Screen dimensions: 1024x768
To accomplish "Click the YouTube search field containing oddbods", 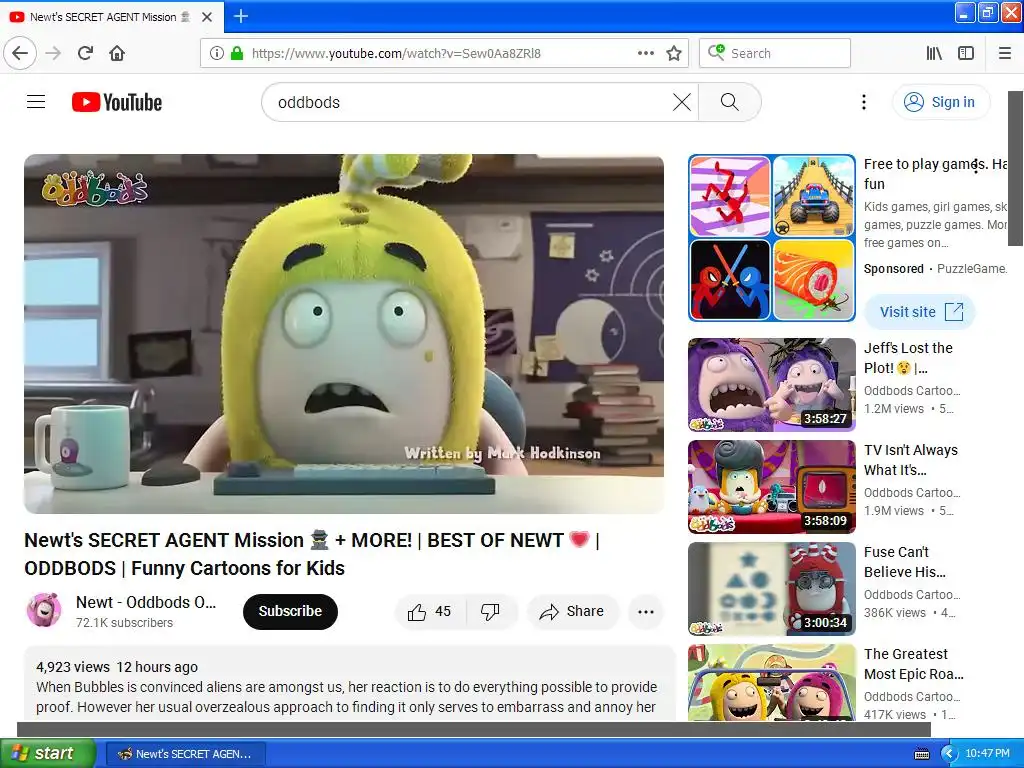I will (469, 102).
